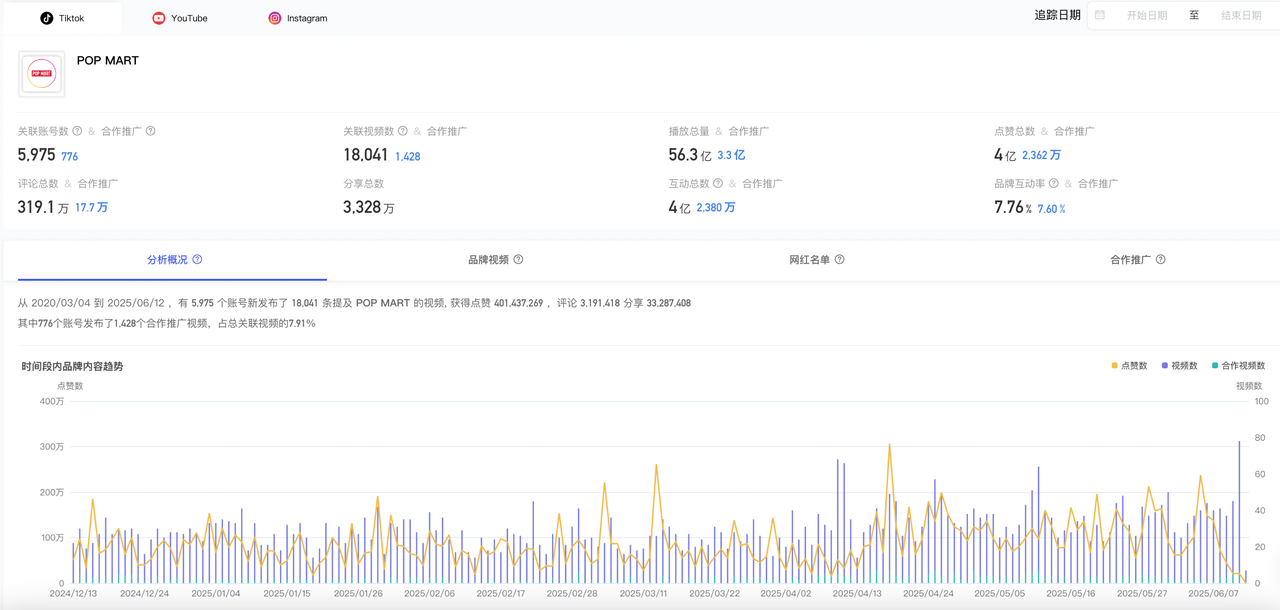Click the 319.1万 total comments value
Screen dimensions: 1280x610
[43, 207]
